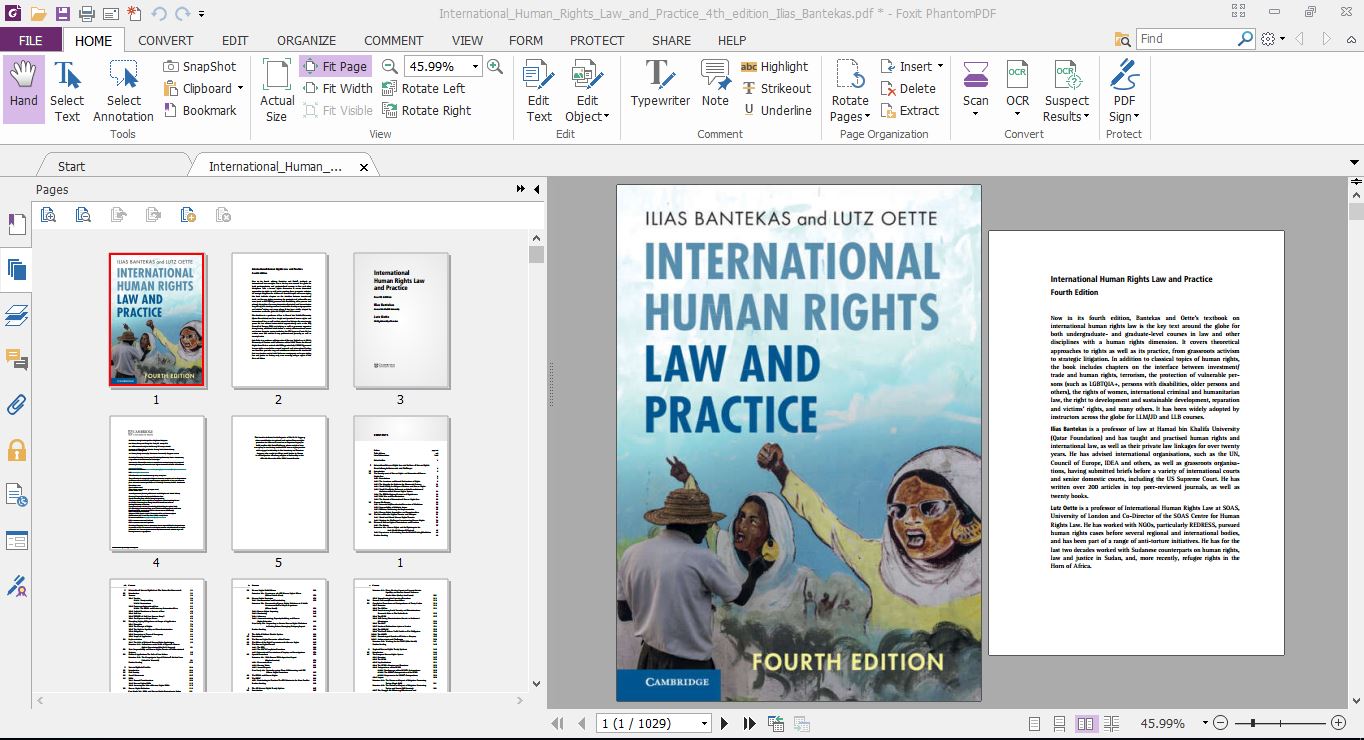Rotate the view right
The image size is (1364, 740).
(427, 110)
